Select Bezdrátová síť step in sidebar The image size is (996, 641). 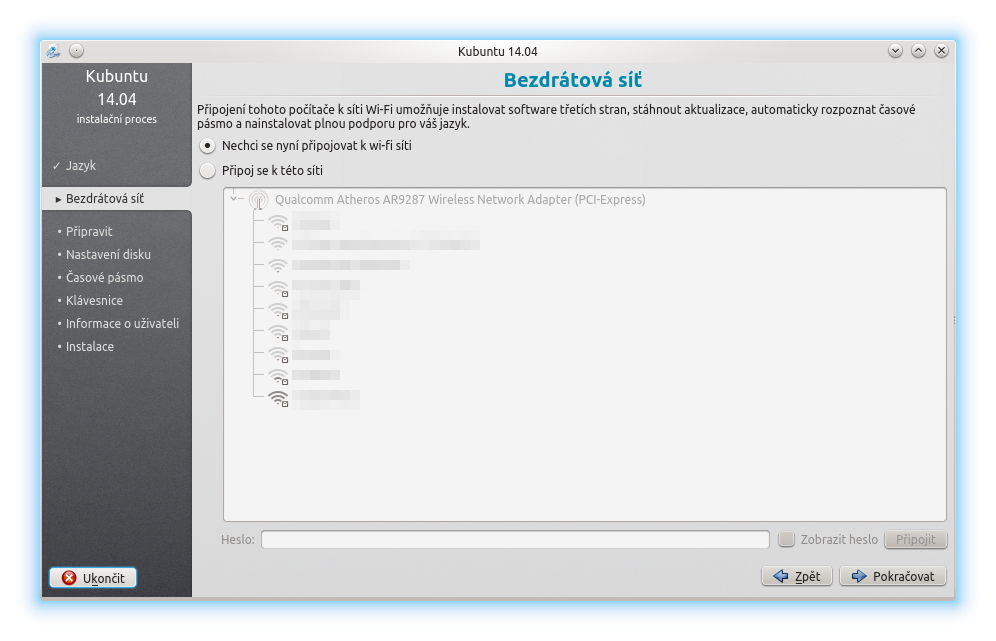[105, 199]
